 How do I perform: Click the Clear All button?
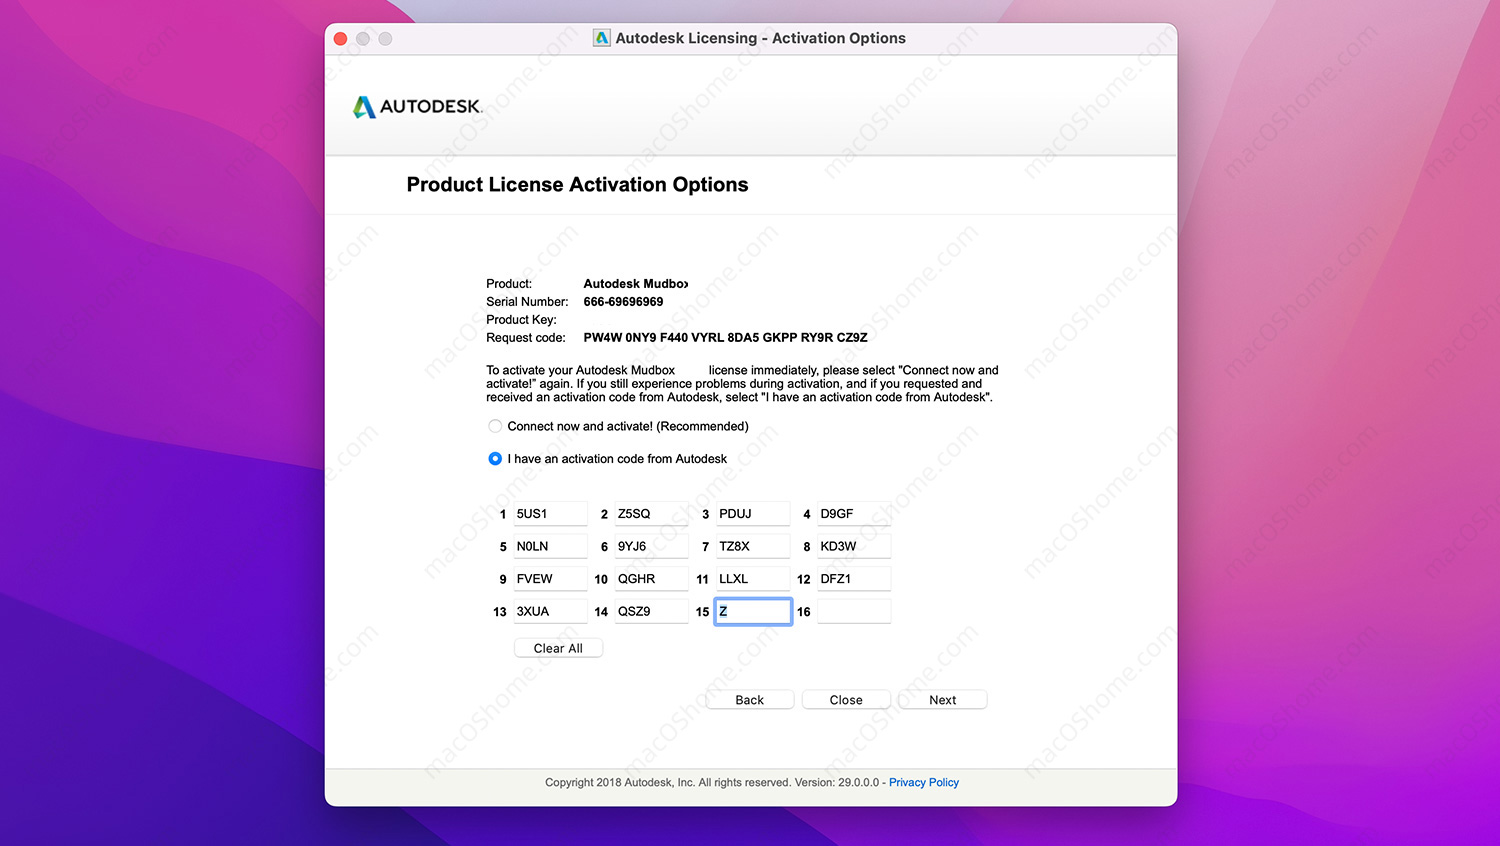coord(558,647)
